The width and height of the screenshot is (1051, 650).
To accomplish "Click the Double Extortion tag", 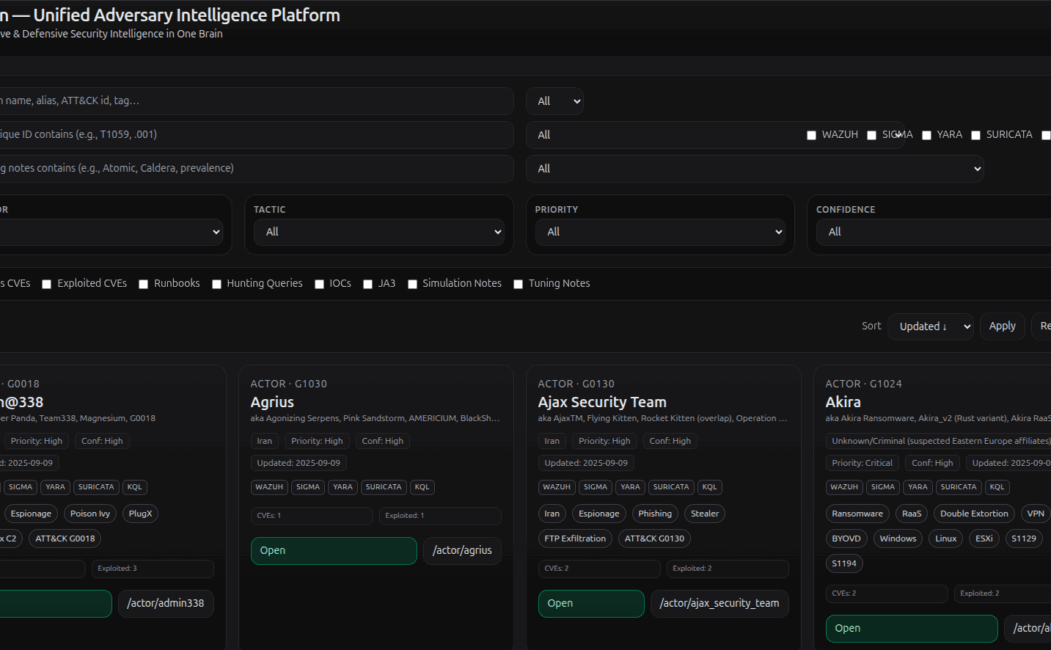I will (974, 514).
